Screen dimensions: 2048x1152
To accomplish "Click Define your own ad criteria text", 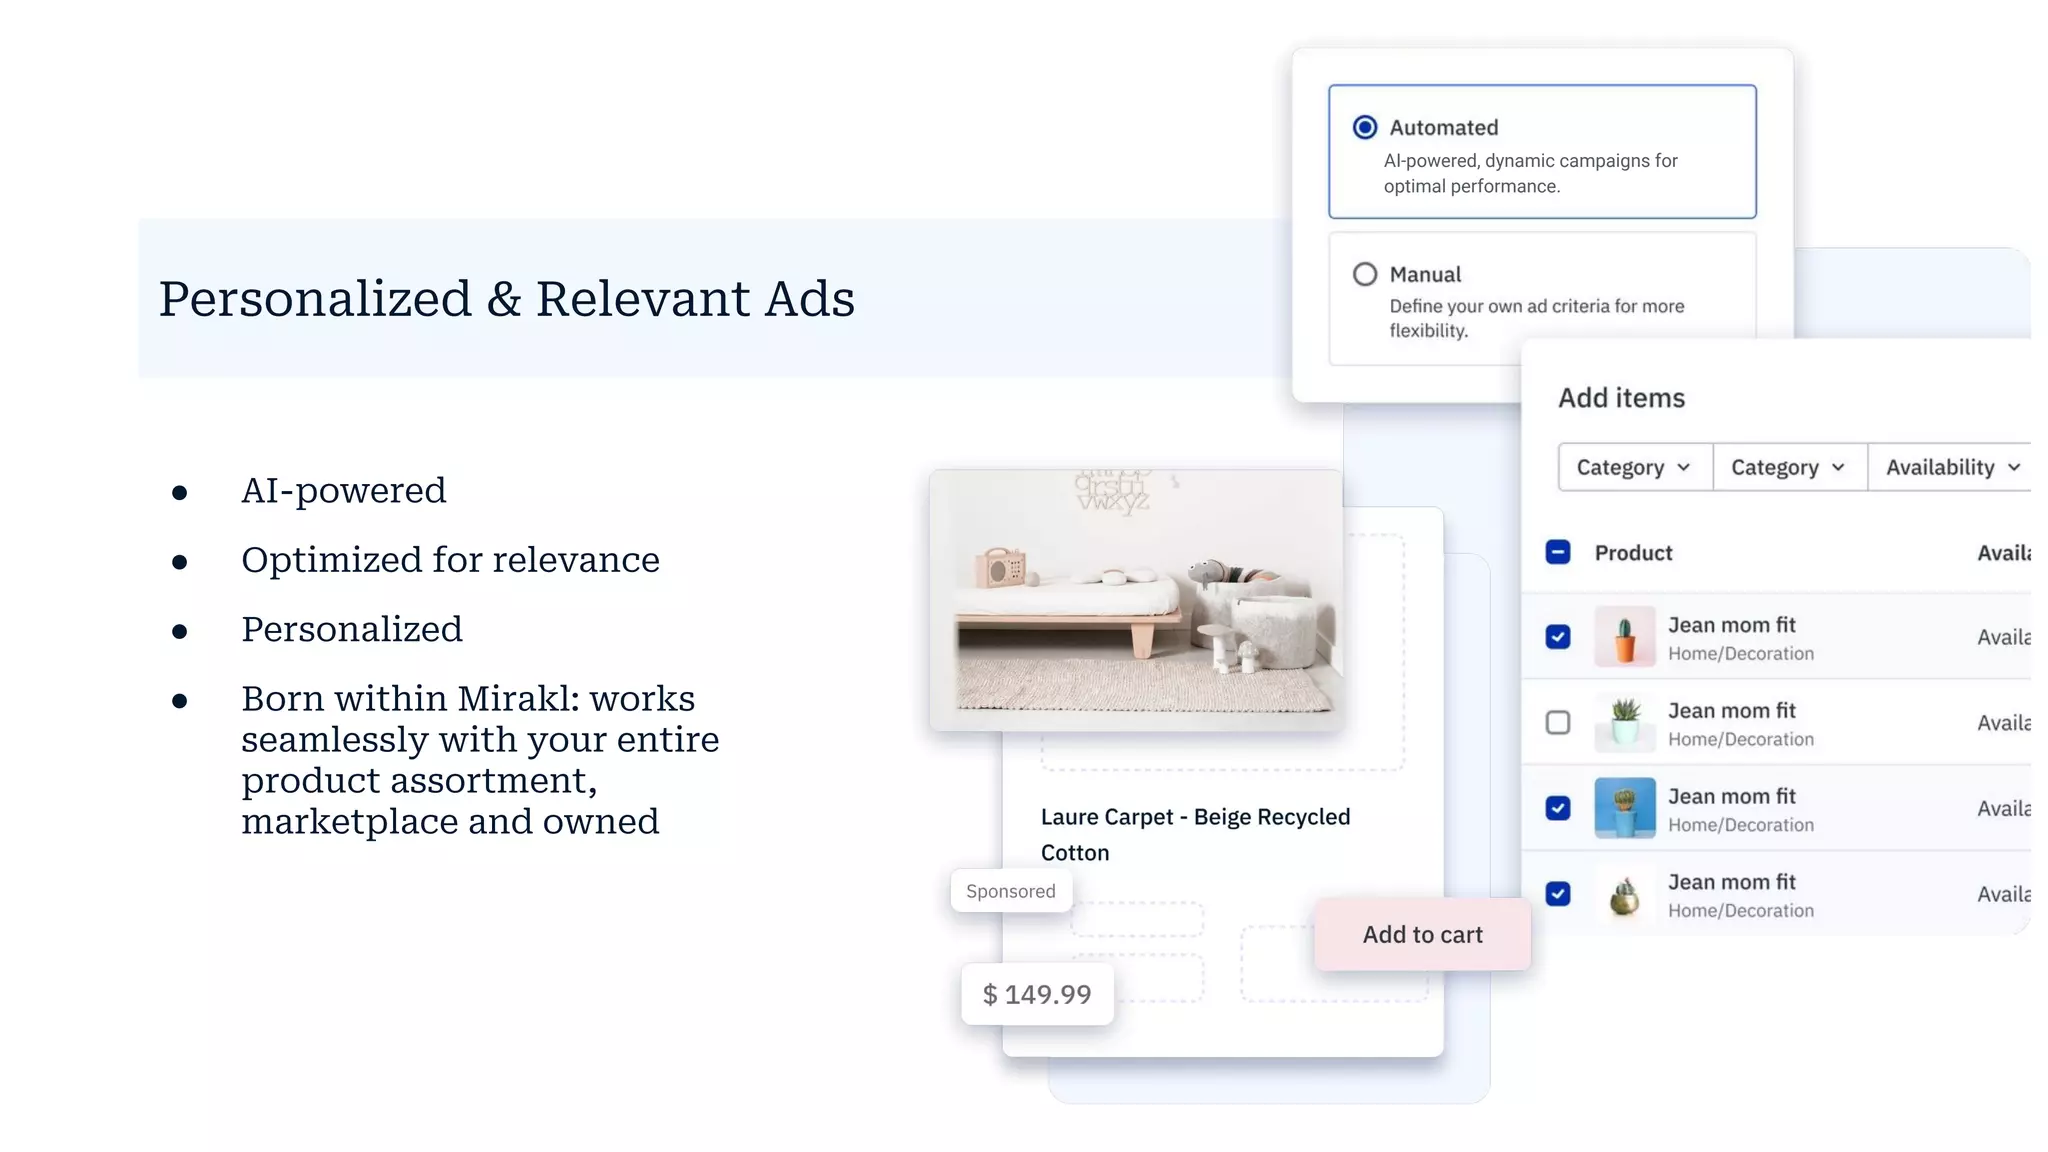I will [x=1536, y=318].
